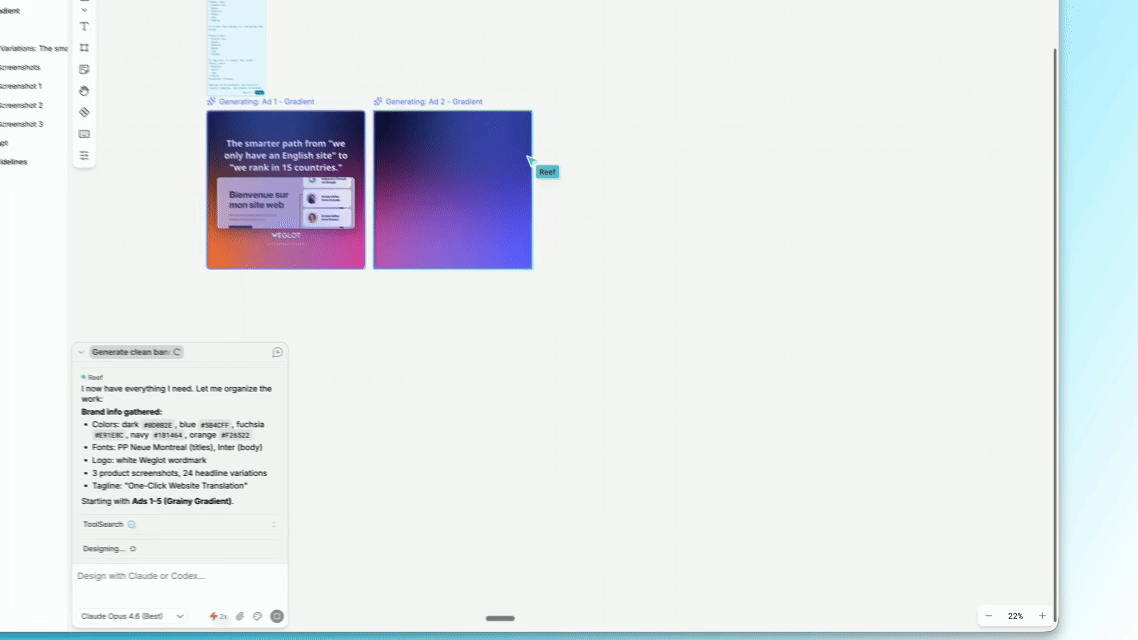Open the layers stack tool icon
This screenshot has width=1138, height=640.
click(x=84, y=112)
